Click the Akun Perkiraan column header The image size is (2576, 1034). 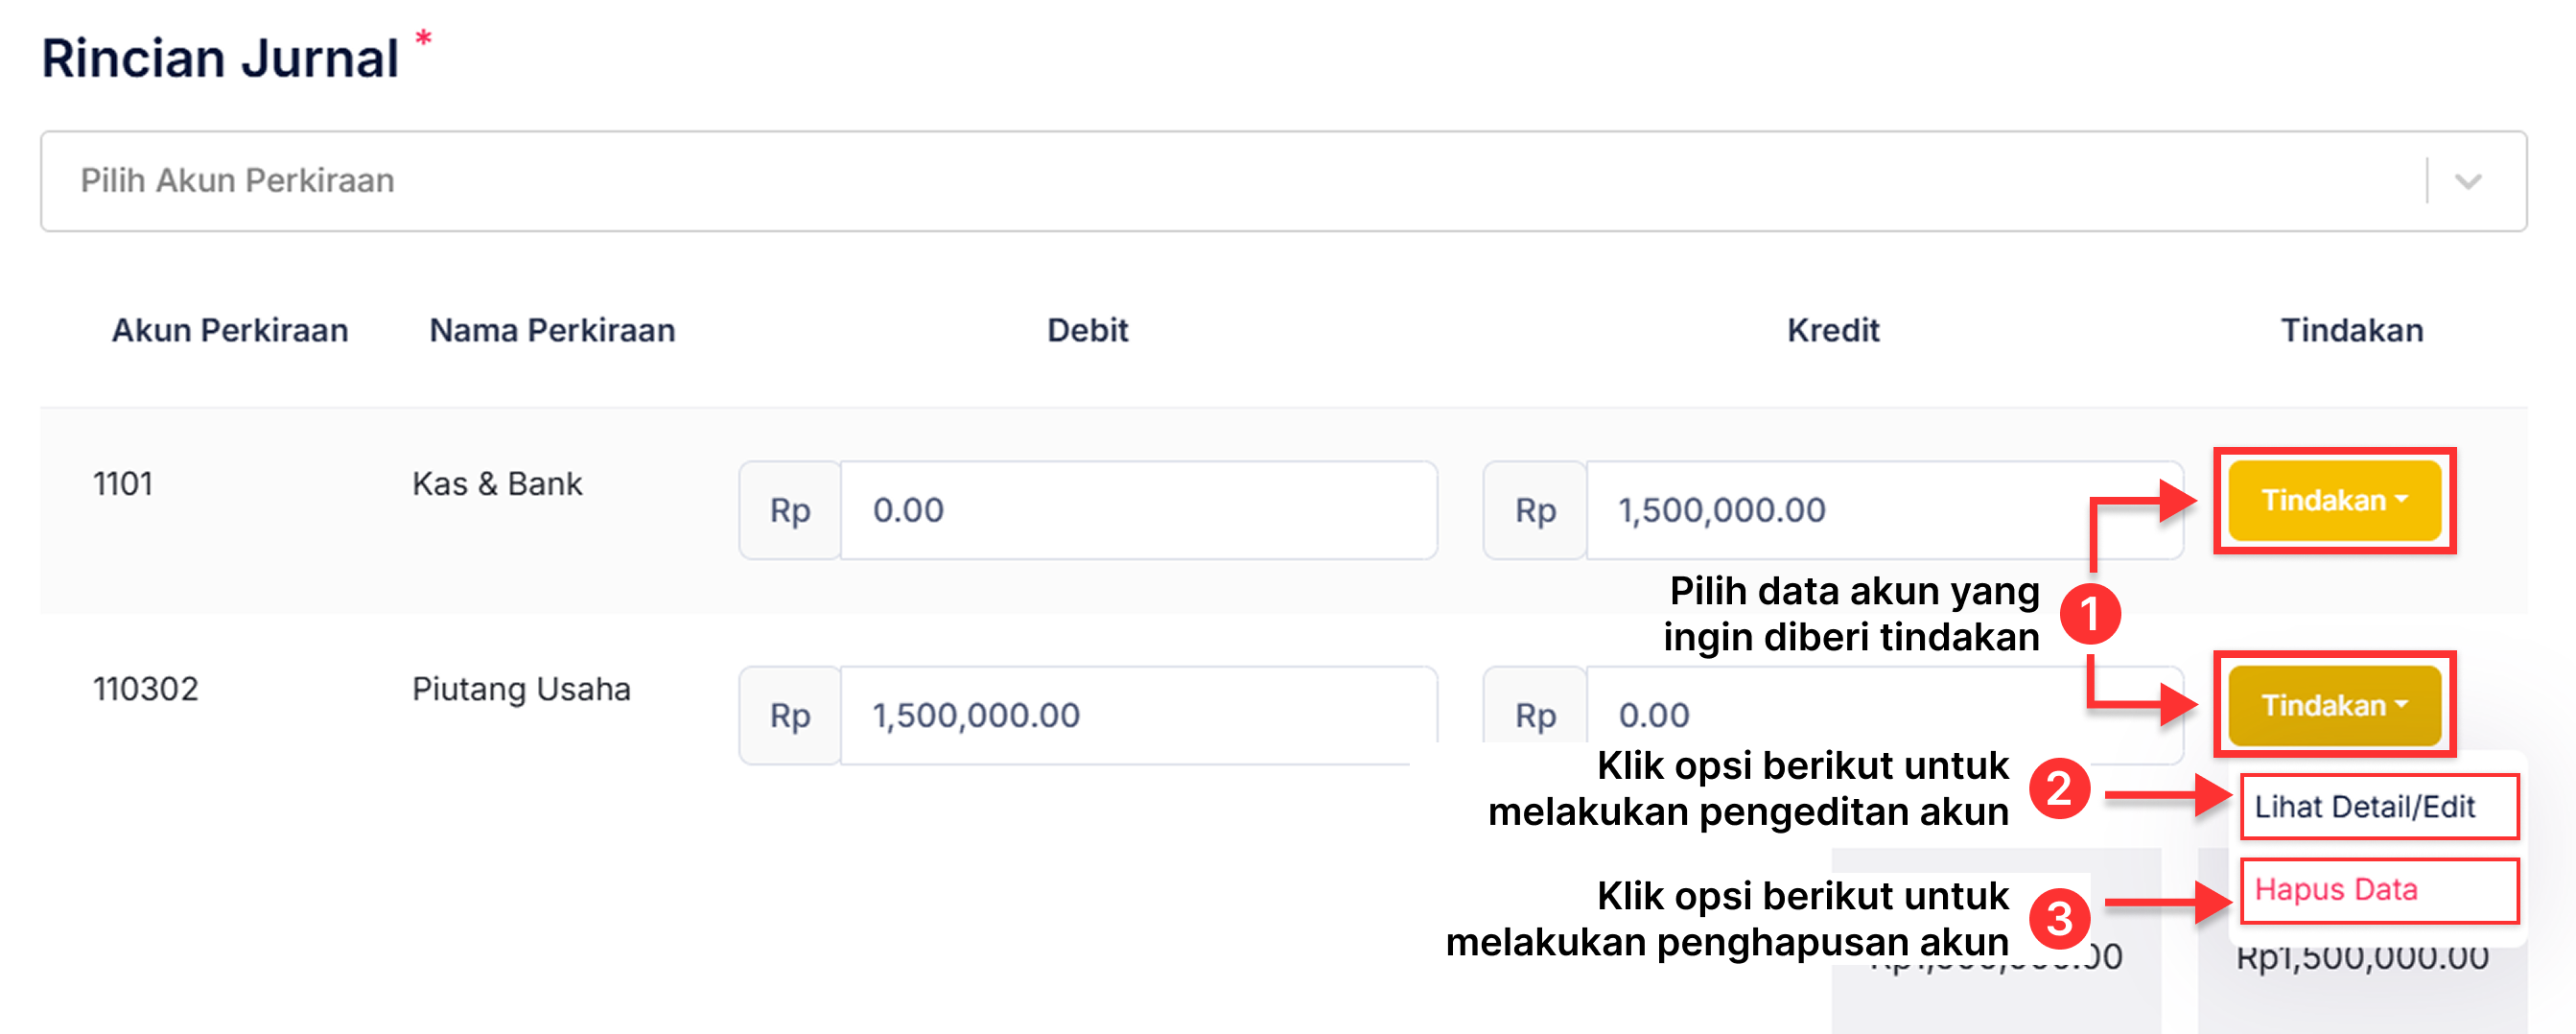230,330
